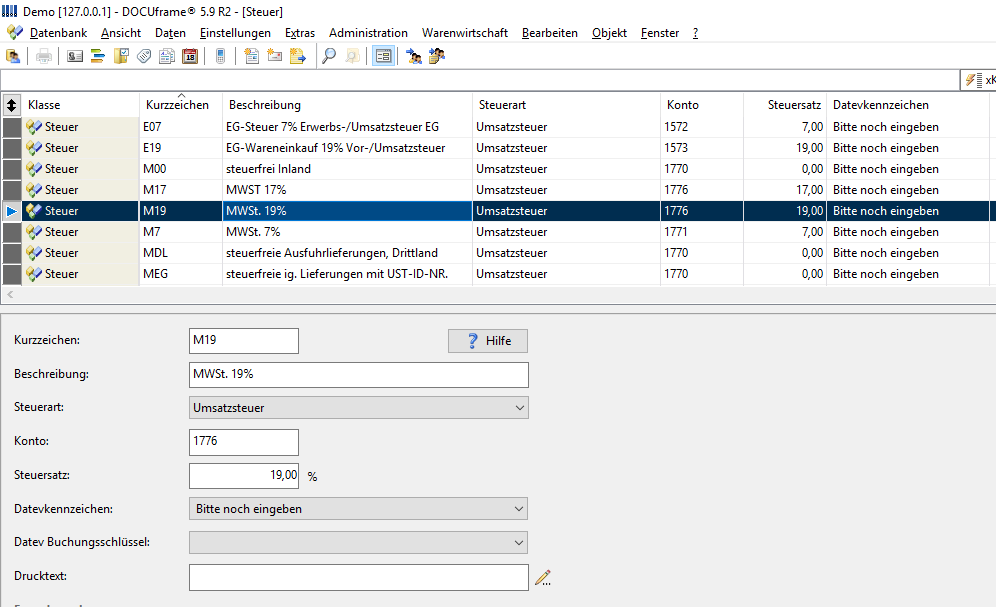The height and width of the screenshot is (607, 996).
Task: Click the new document icon
Action: pyautogui.click(x=252, y=57)
